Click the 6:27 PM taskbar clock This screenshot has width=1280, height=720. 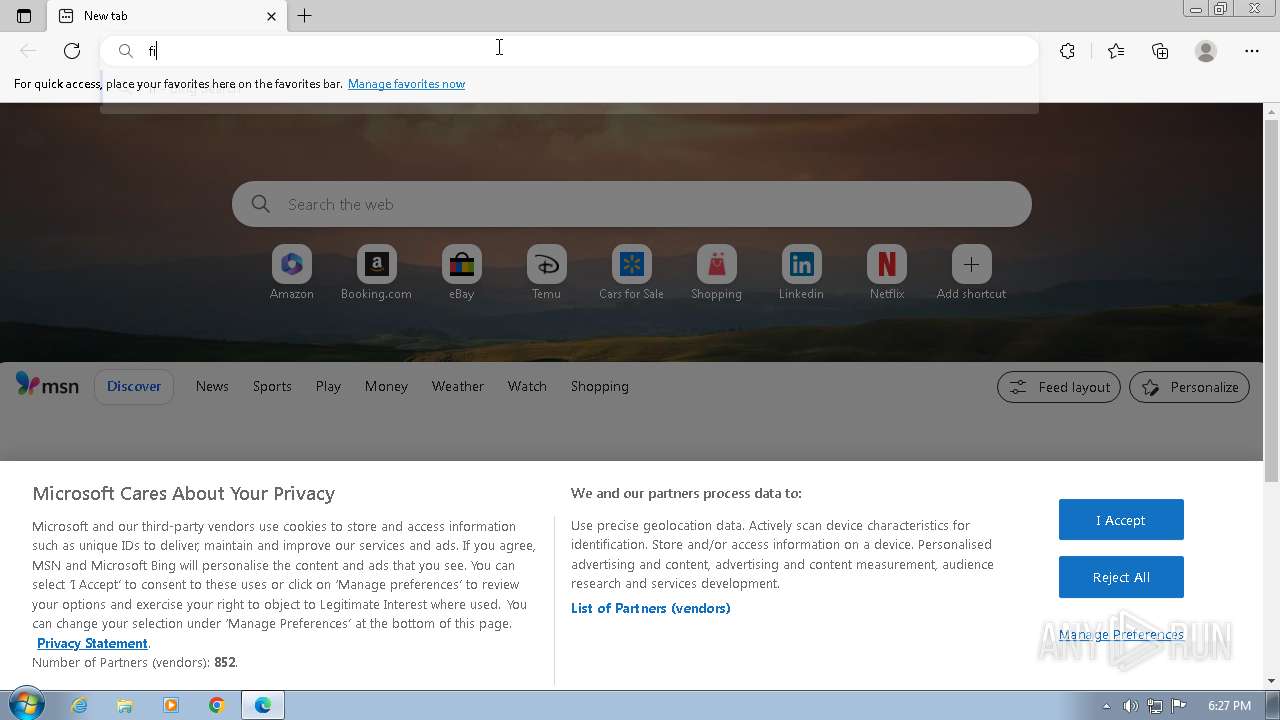[x=1229, y=706]
